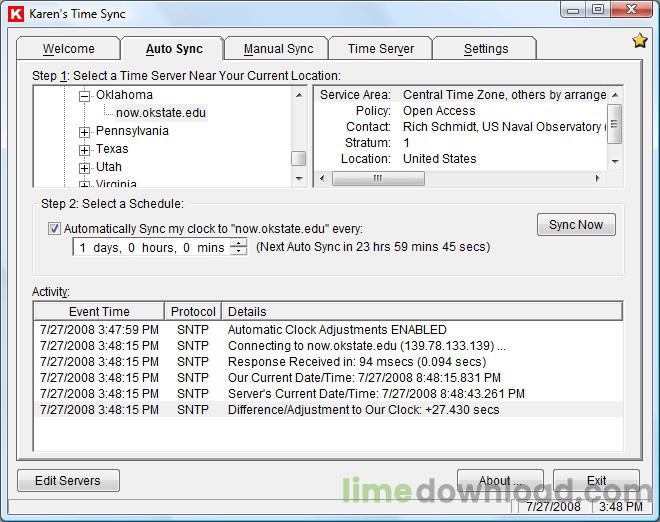This screenshot has width=660, height=522.
Task: Select 'Response Received in: 94 msecs' row
Action: click(328, 362)
